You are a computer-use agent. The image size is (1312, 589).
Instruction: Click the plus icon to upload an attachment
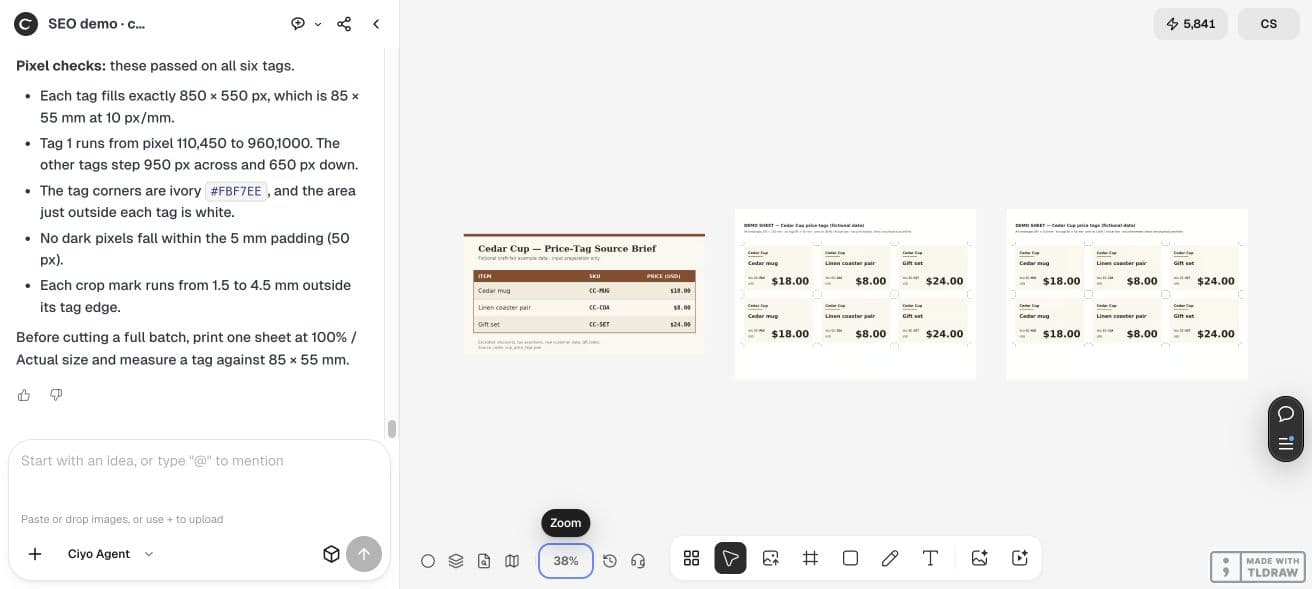[35, 554]
